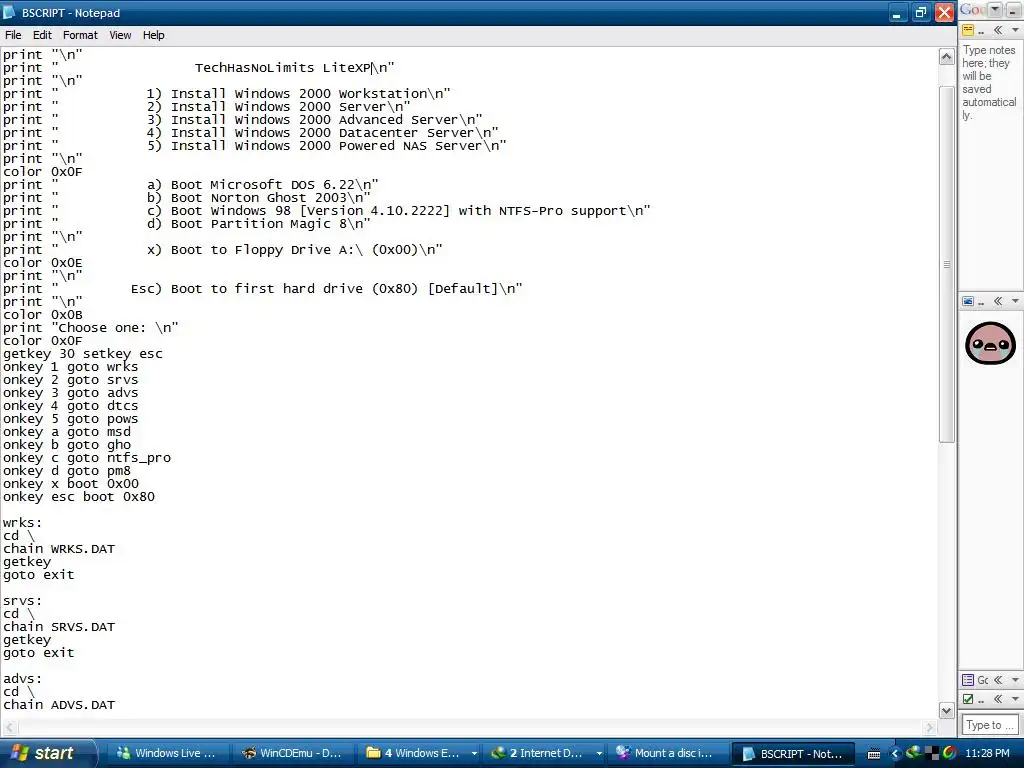Collapse the to-do gadget with its chevrons

click(x=998, y=699)
